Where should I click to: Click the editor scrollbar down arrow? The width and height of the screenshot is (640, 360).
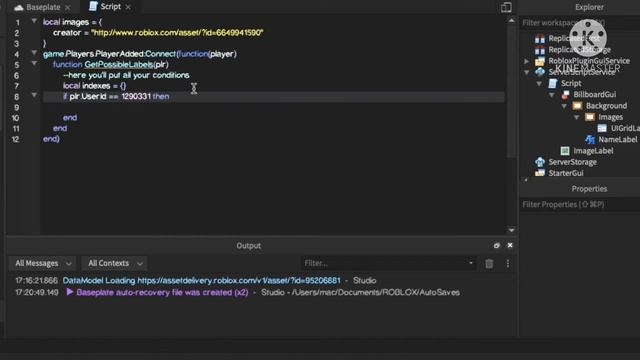coord(511,230)
